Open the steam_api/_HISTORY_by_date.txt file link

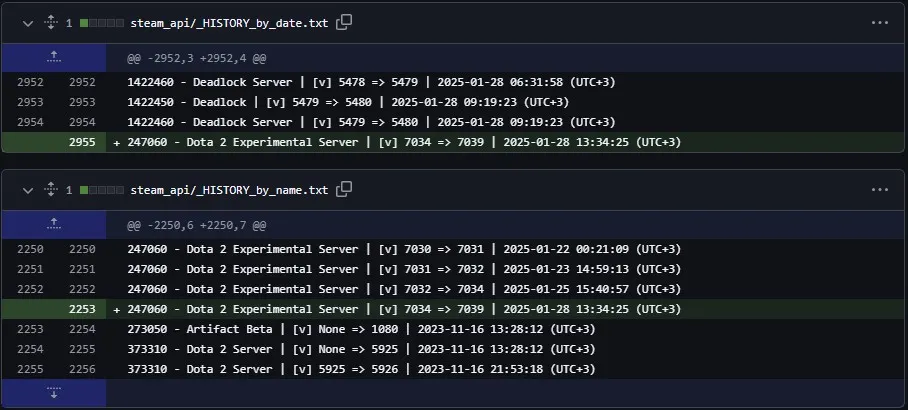click(x=229, y=23)
